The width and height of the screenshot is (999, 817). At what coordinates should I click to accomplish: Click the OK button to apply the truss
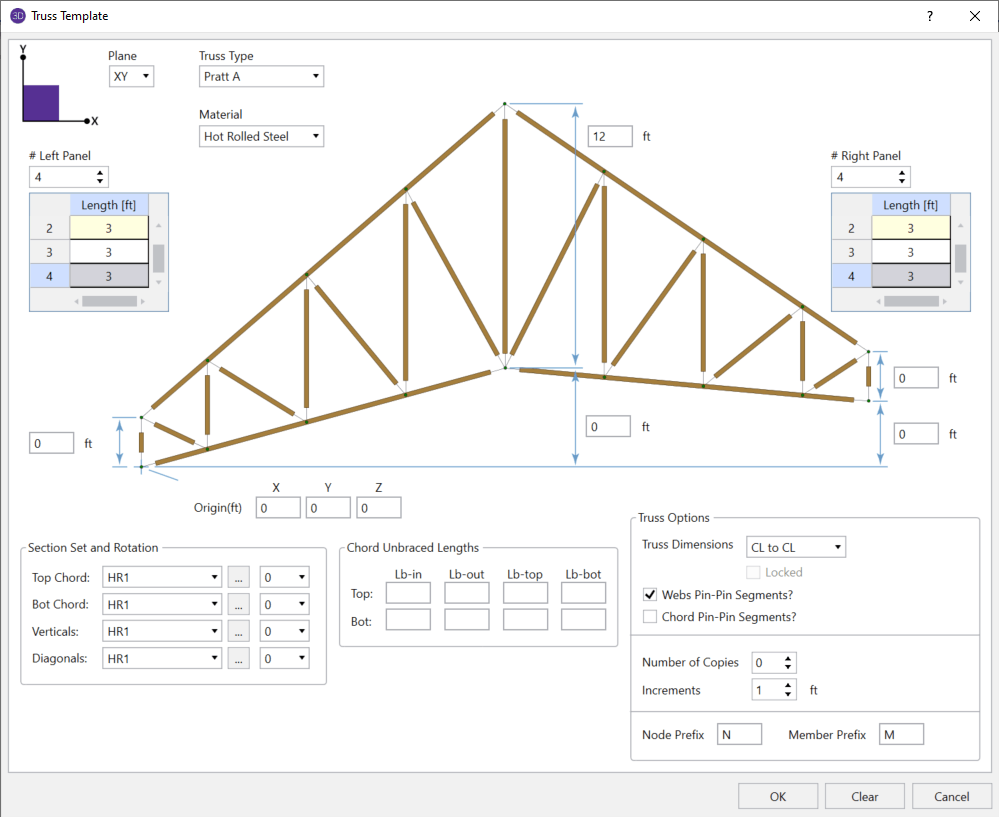(x=777, y=796)
